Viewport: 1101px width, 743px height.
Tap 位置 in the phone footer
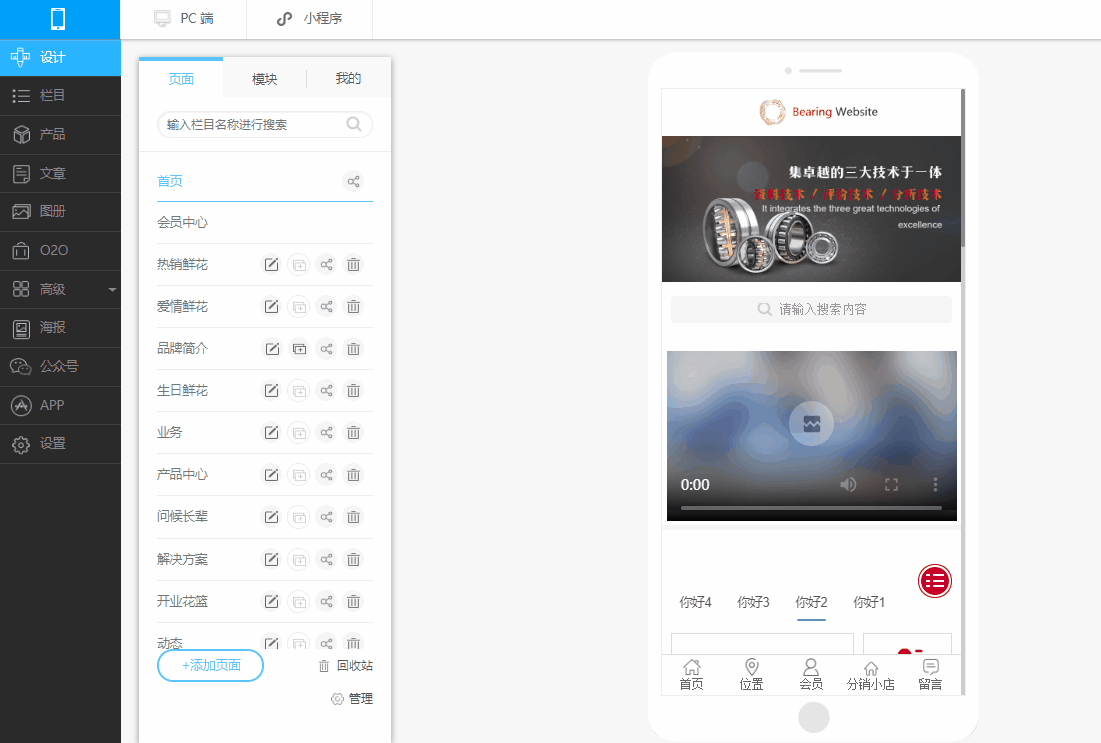tap(751, 675)
